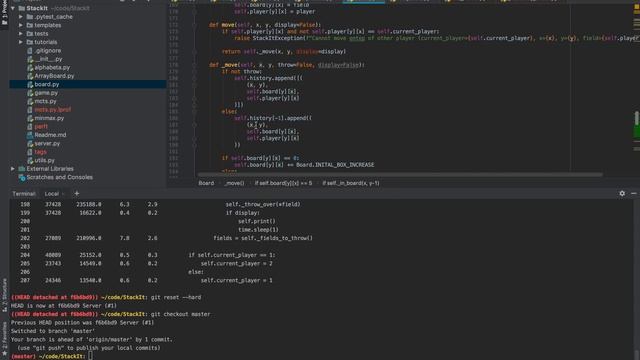Image resolution: width=640 pixels, height=360 pixels.
Task: Click the Terminal panel title label
Action: (24, 193)
